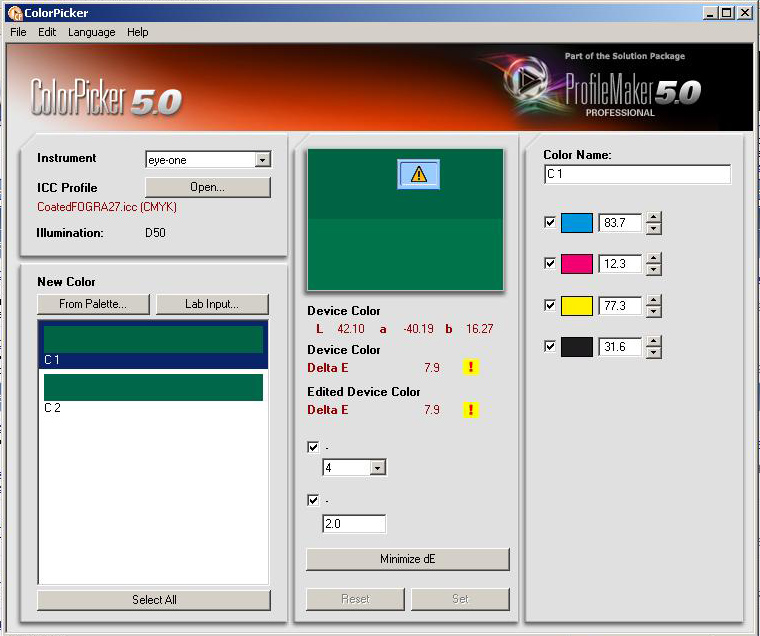
Task: Toggle the magenta channel checkbox
Action: pos(550,264)
